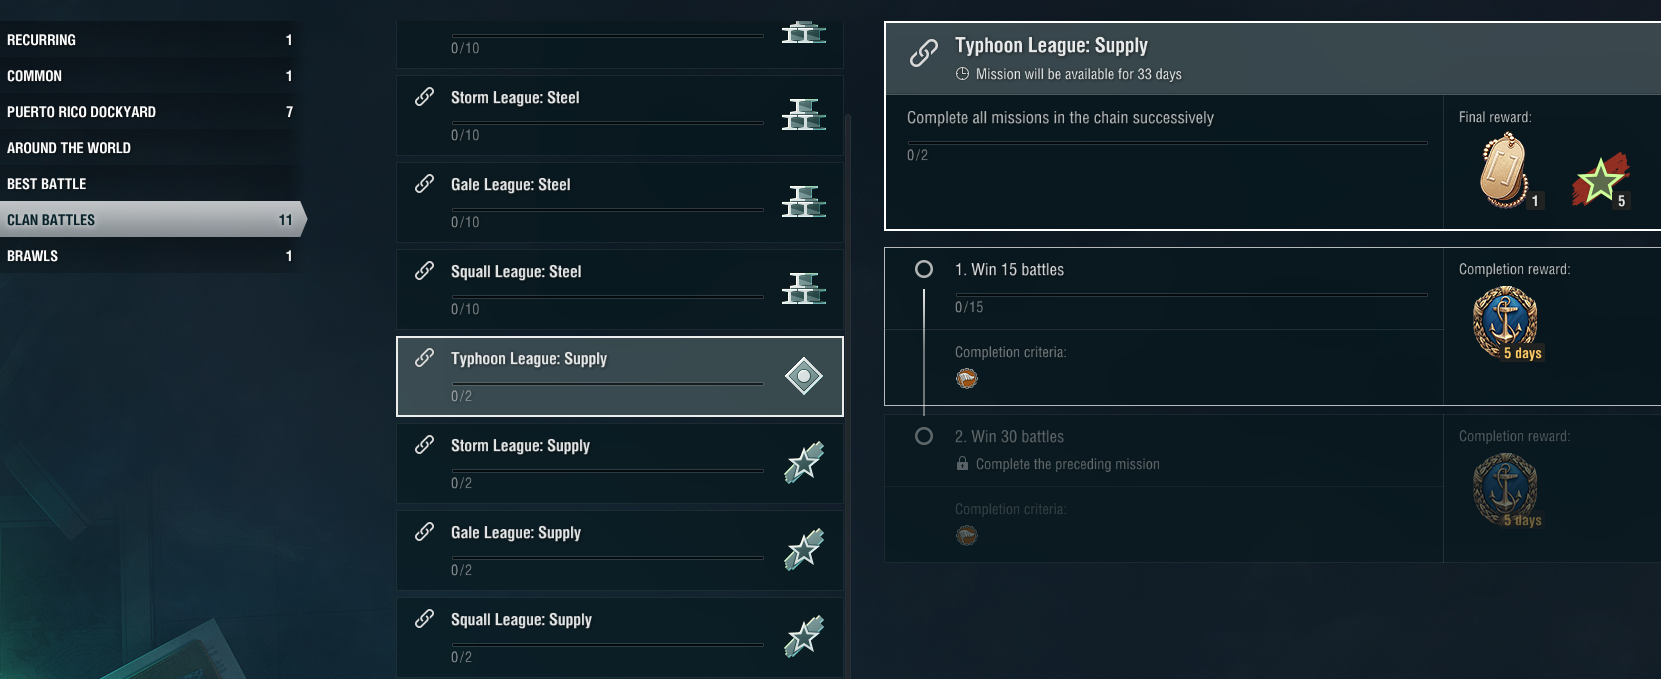Click the 5-day anchor completion reward badge
The width and height of the screenshot is (1661, 679).
[1505, 322]
